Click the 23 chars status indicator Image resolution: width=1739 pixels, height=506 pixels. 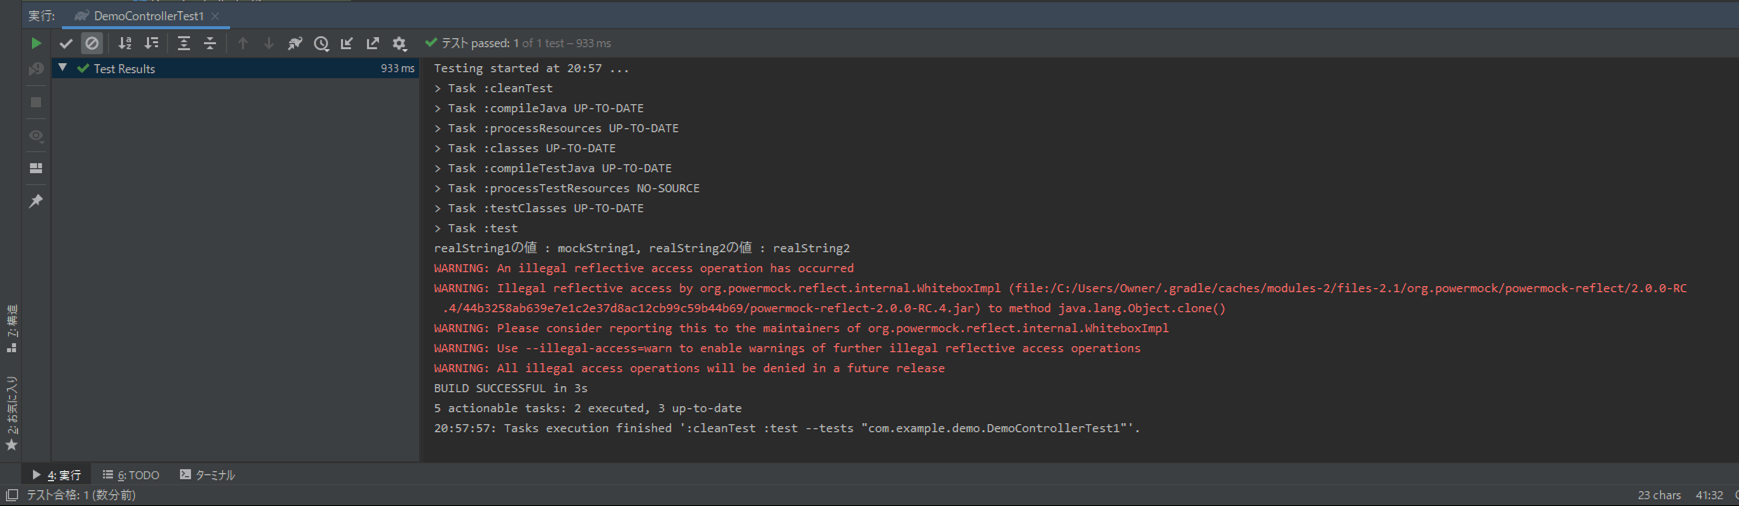1659,495
